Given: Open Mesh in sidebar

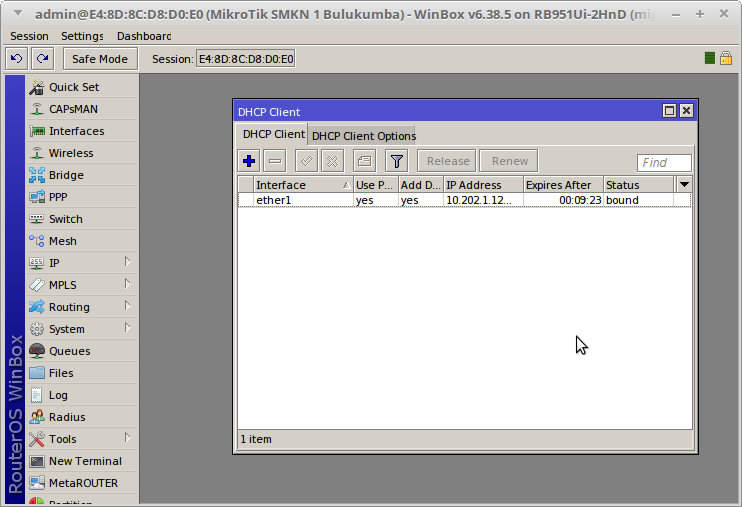Looking at the screenshot, I should pyautogui.click(x=82, y=241).
